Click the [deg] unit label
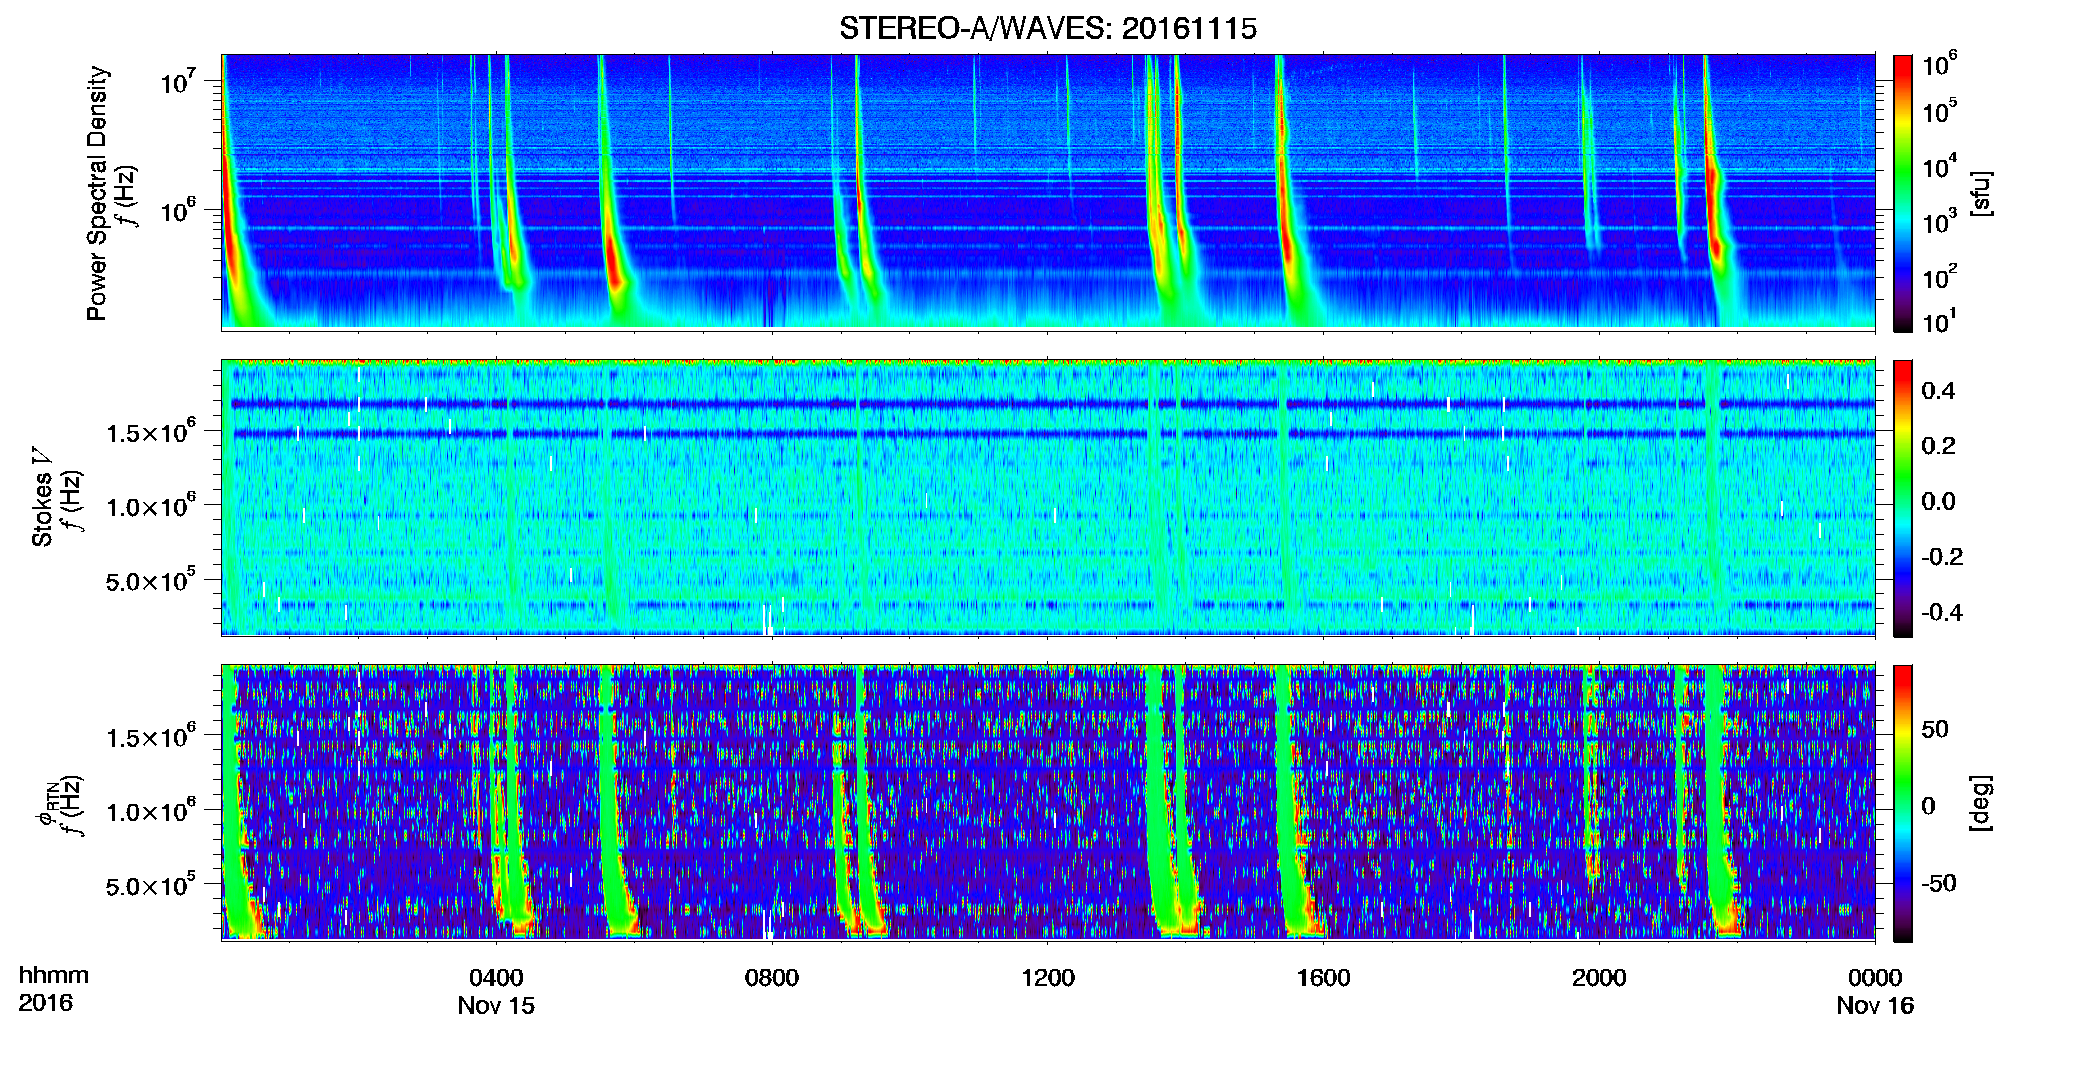This screenshot has width=2096, height=1080. coord(1980,803)
